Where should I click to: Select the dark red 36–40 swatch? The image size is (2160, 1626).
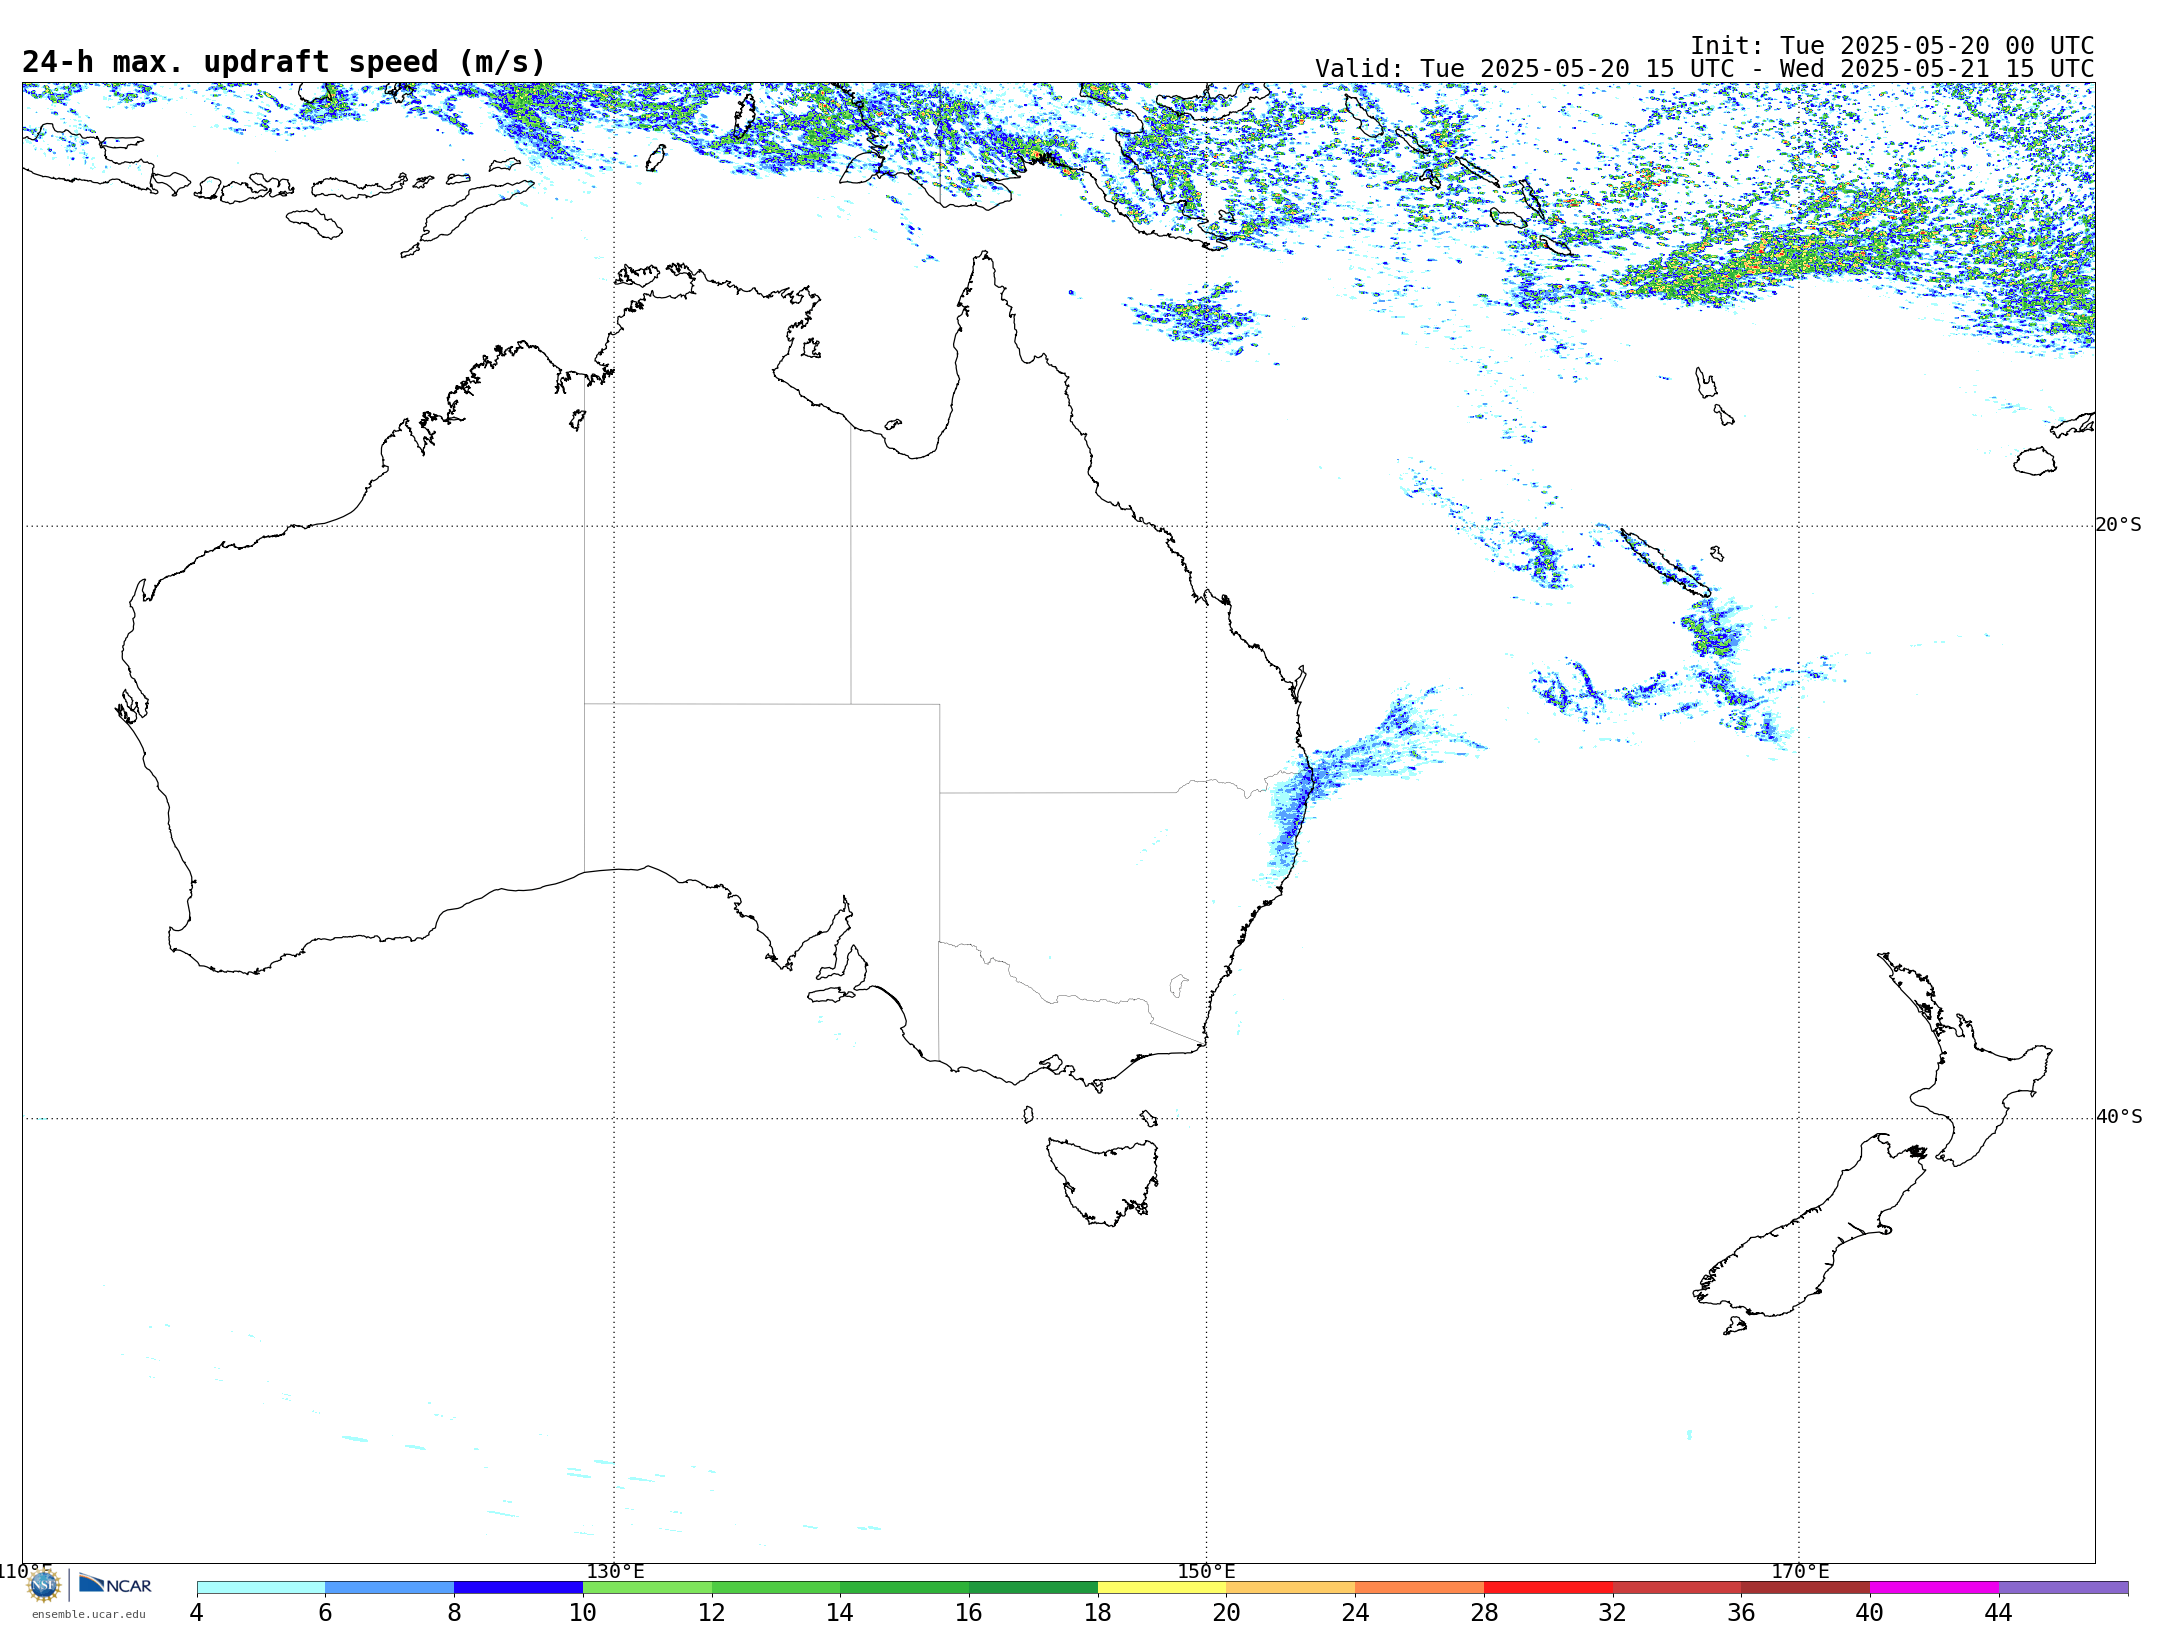[x=1806, y=1588]
